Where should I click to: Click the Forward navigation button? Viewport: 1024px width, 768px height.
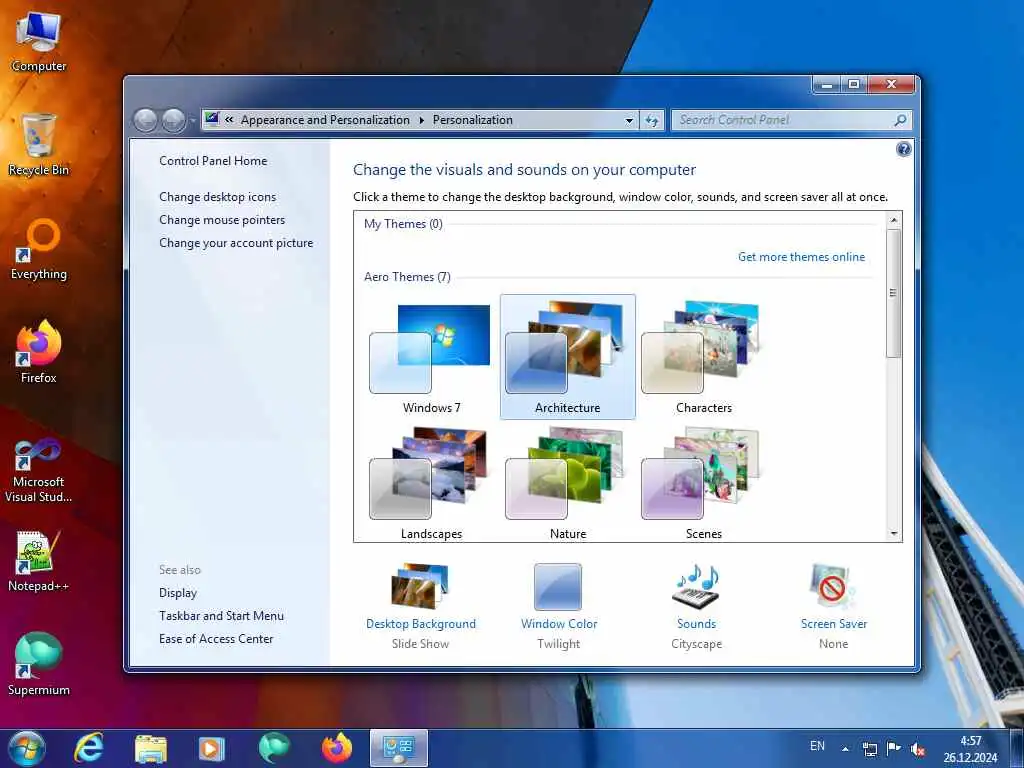point(174,120)
